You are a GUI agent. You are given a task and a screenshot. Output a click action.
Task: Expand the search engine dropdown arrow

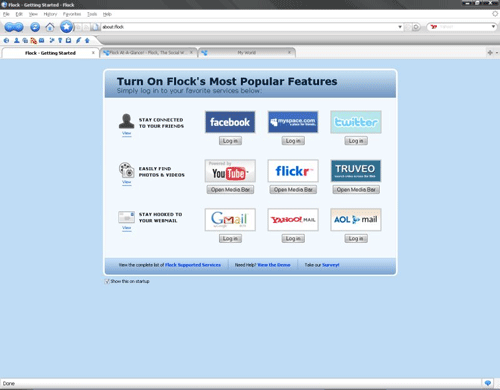493,27
